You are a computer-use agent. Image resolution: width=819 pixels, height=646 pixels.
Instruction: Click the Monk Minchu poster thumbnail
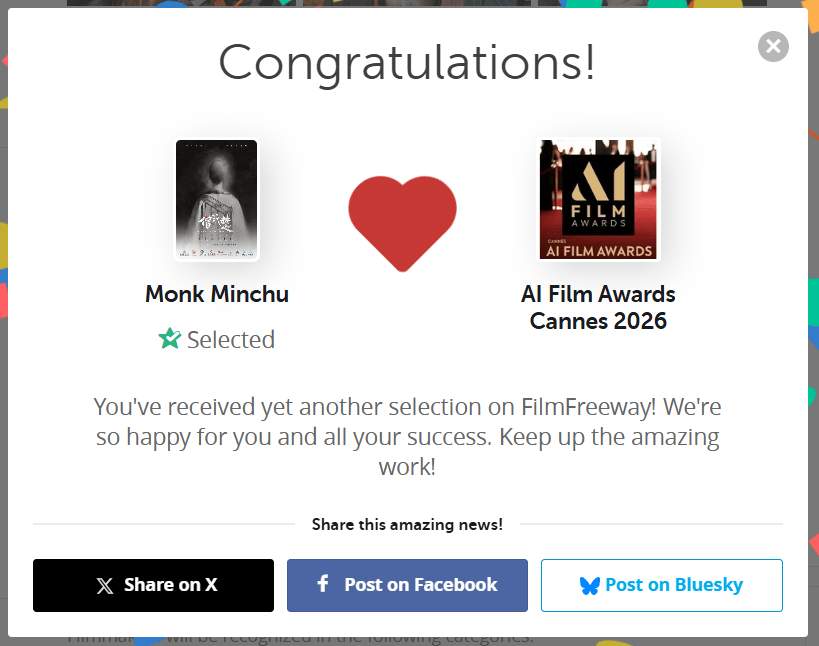[216, 200]
